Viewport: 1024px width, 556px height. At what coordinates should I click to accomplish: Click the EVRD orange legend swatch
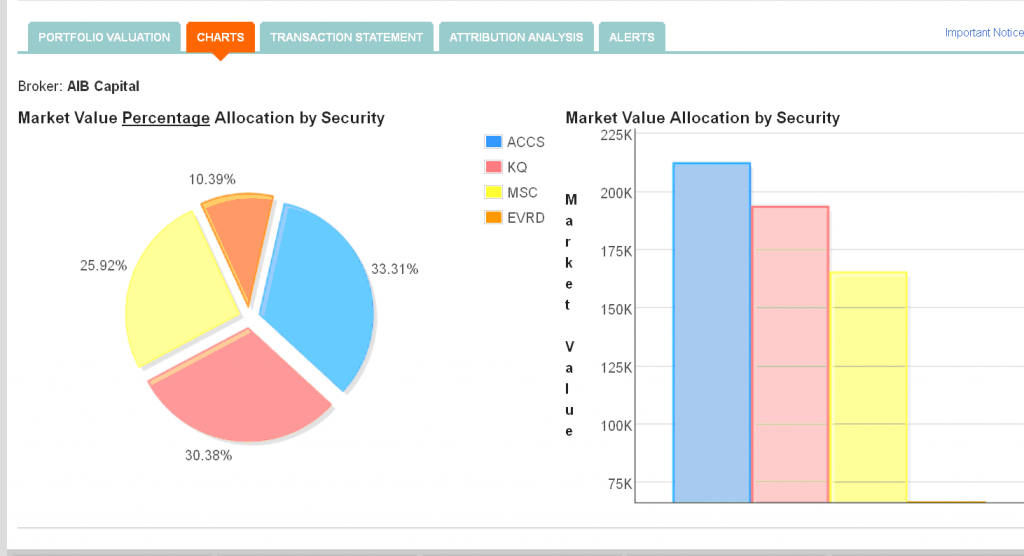(x=494, y=217)
